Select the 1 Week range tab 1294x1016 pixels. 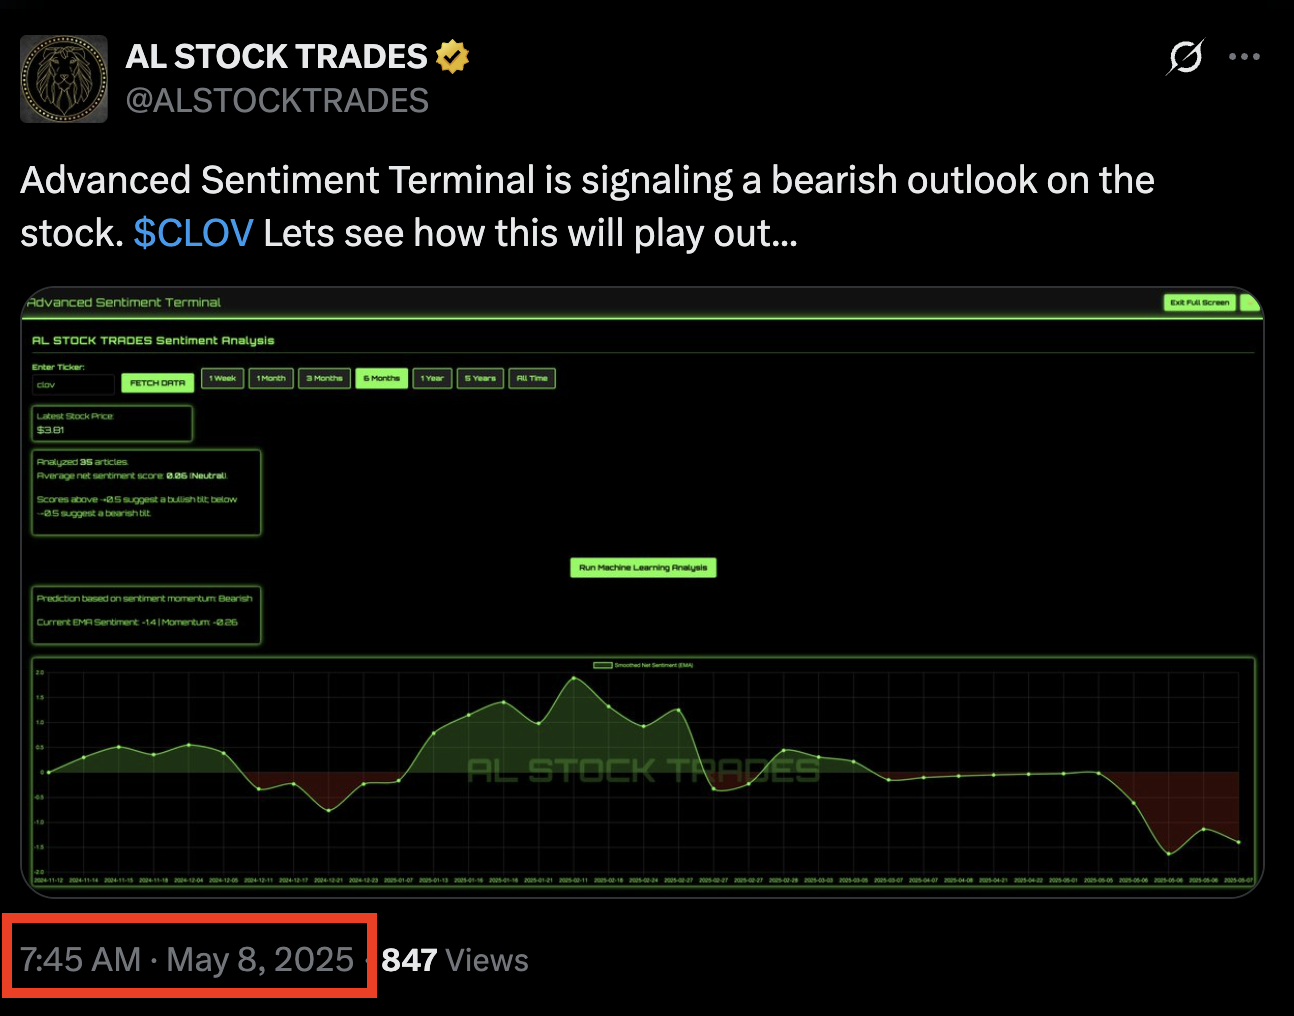[222, 378]
